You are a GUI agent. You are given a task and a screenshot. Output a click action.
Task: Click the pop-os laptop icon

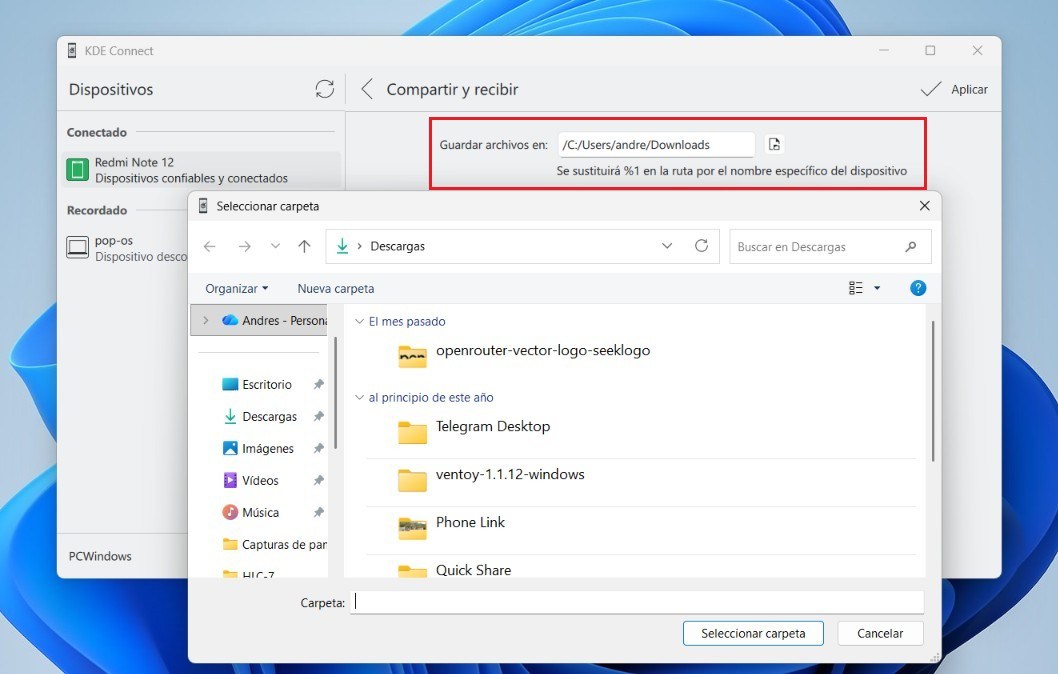pos(78,248)
